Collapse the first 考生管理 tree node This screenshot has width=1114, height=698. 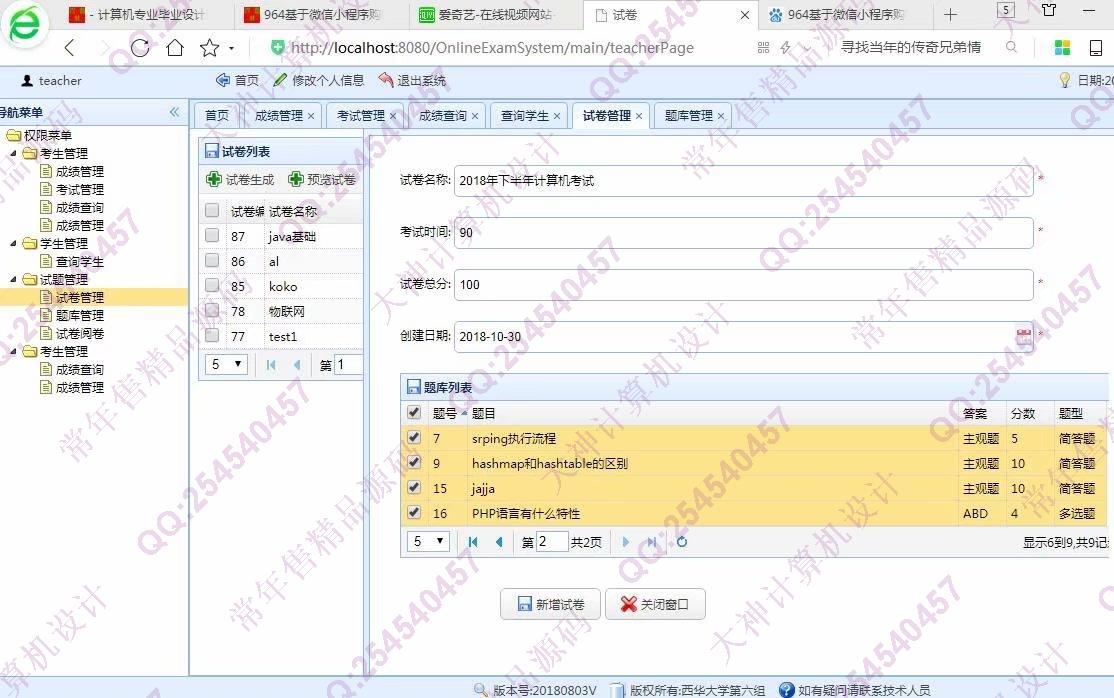tap(13, 153)
